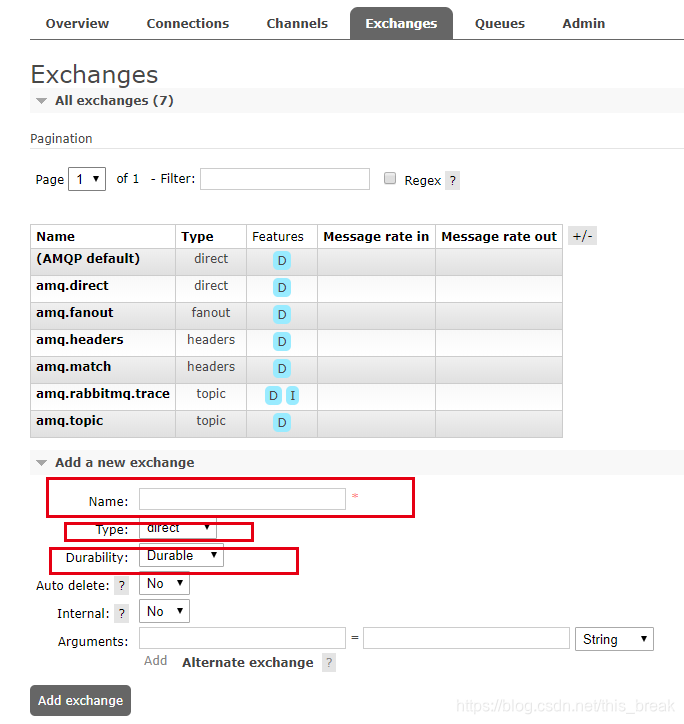Screen dimensions: 684x724
Task: Click the I badge for amq.rabbitmq.trace
Action: click(292, 396)
